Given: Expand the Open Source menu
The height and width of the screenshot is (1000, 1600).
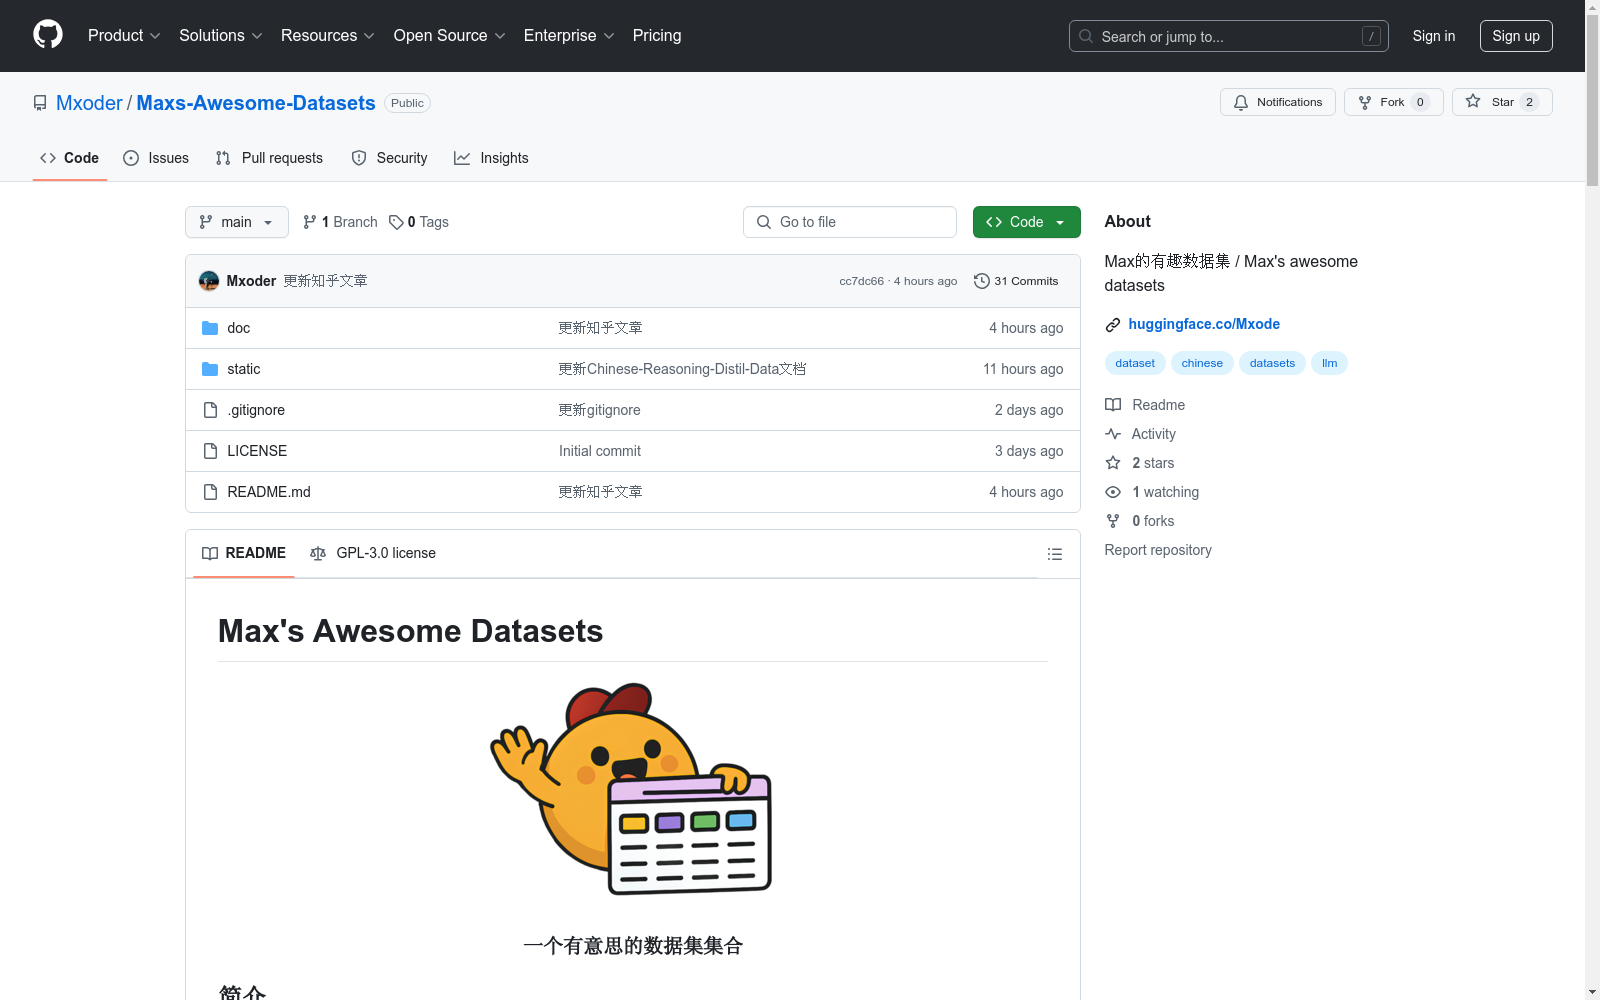Looking at the screenshot, I should [450, 36].
